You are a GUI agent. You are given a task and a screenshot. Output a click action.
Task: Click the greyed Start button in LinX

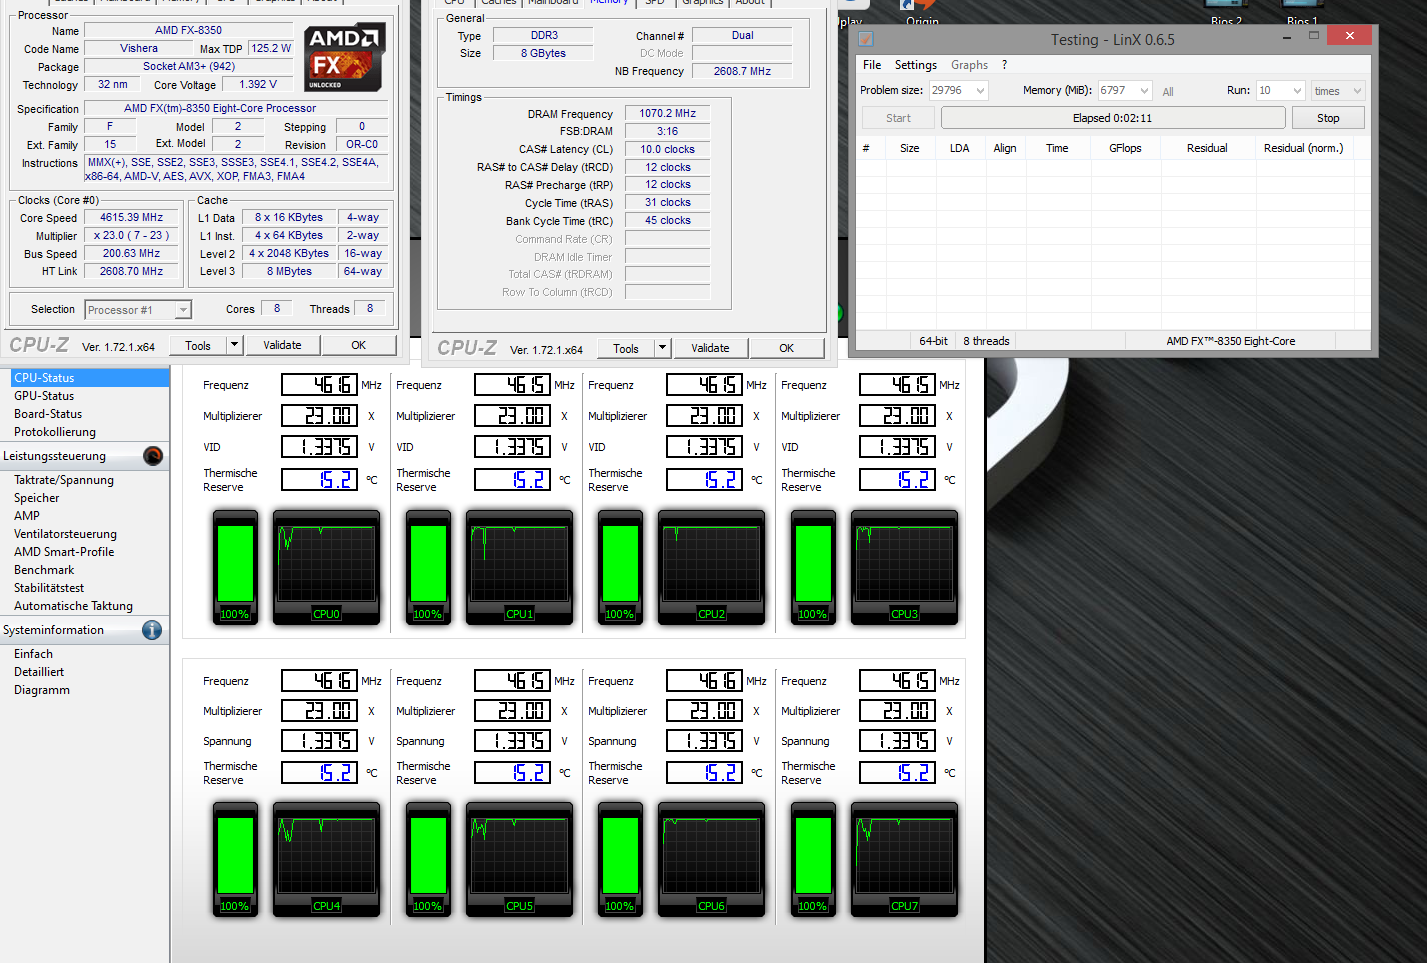[x=898, y=118]
